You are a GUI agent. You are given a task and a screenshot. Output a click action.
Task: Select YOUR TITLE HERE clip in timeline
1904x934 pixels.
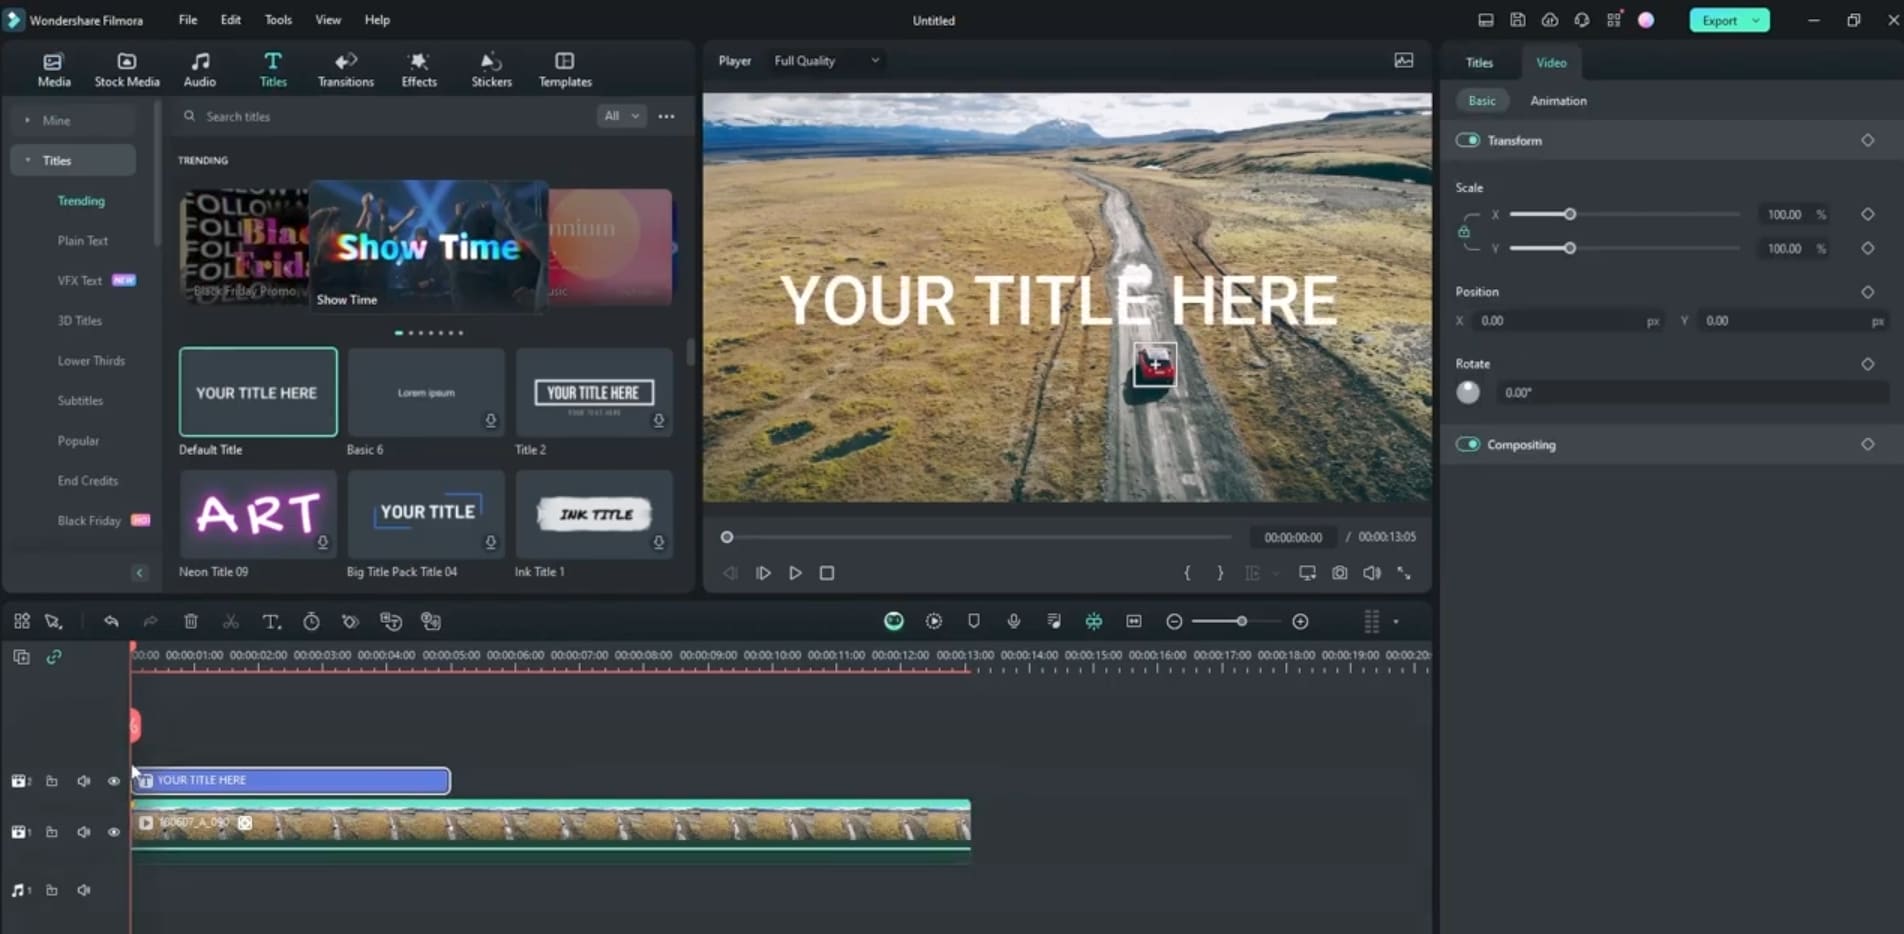point(291,780)
